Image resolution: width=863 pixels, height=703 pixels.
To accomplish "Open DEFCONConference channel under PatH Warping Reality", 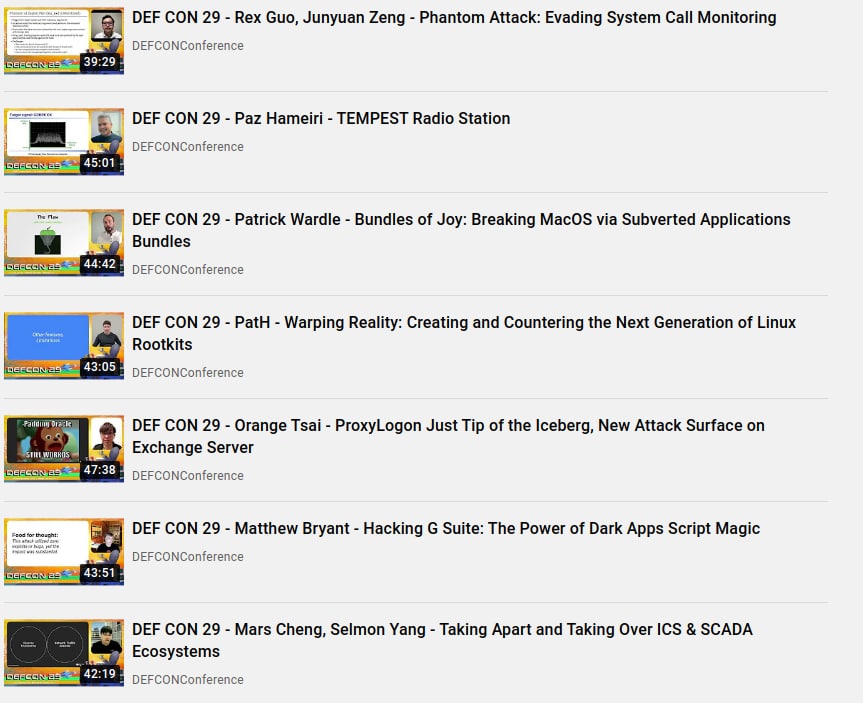I will coord(188,373).
